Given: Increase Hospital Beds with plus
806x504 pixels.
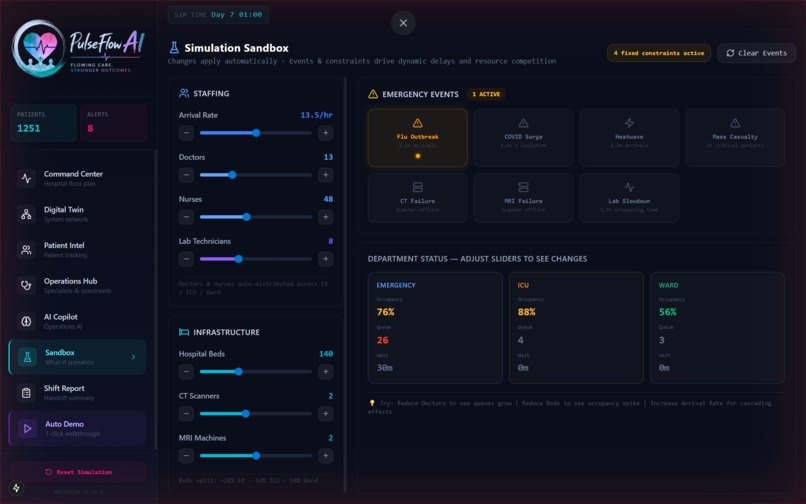Looking at the screenshot, I should point(325,371).
